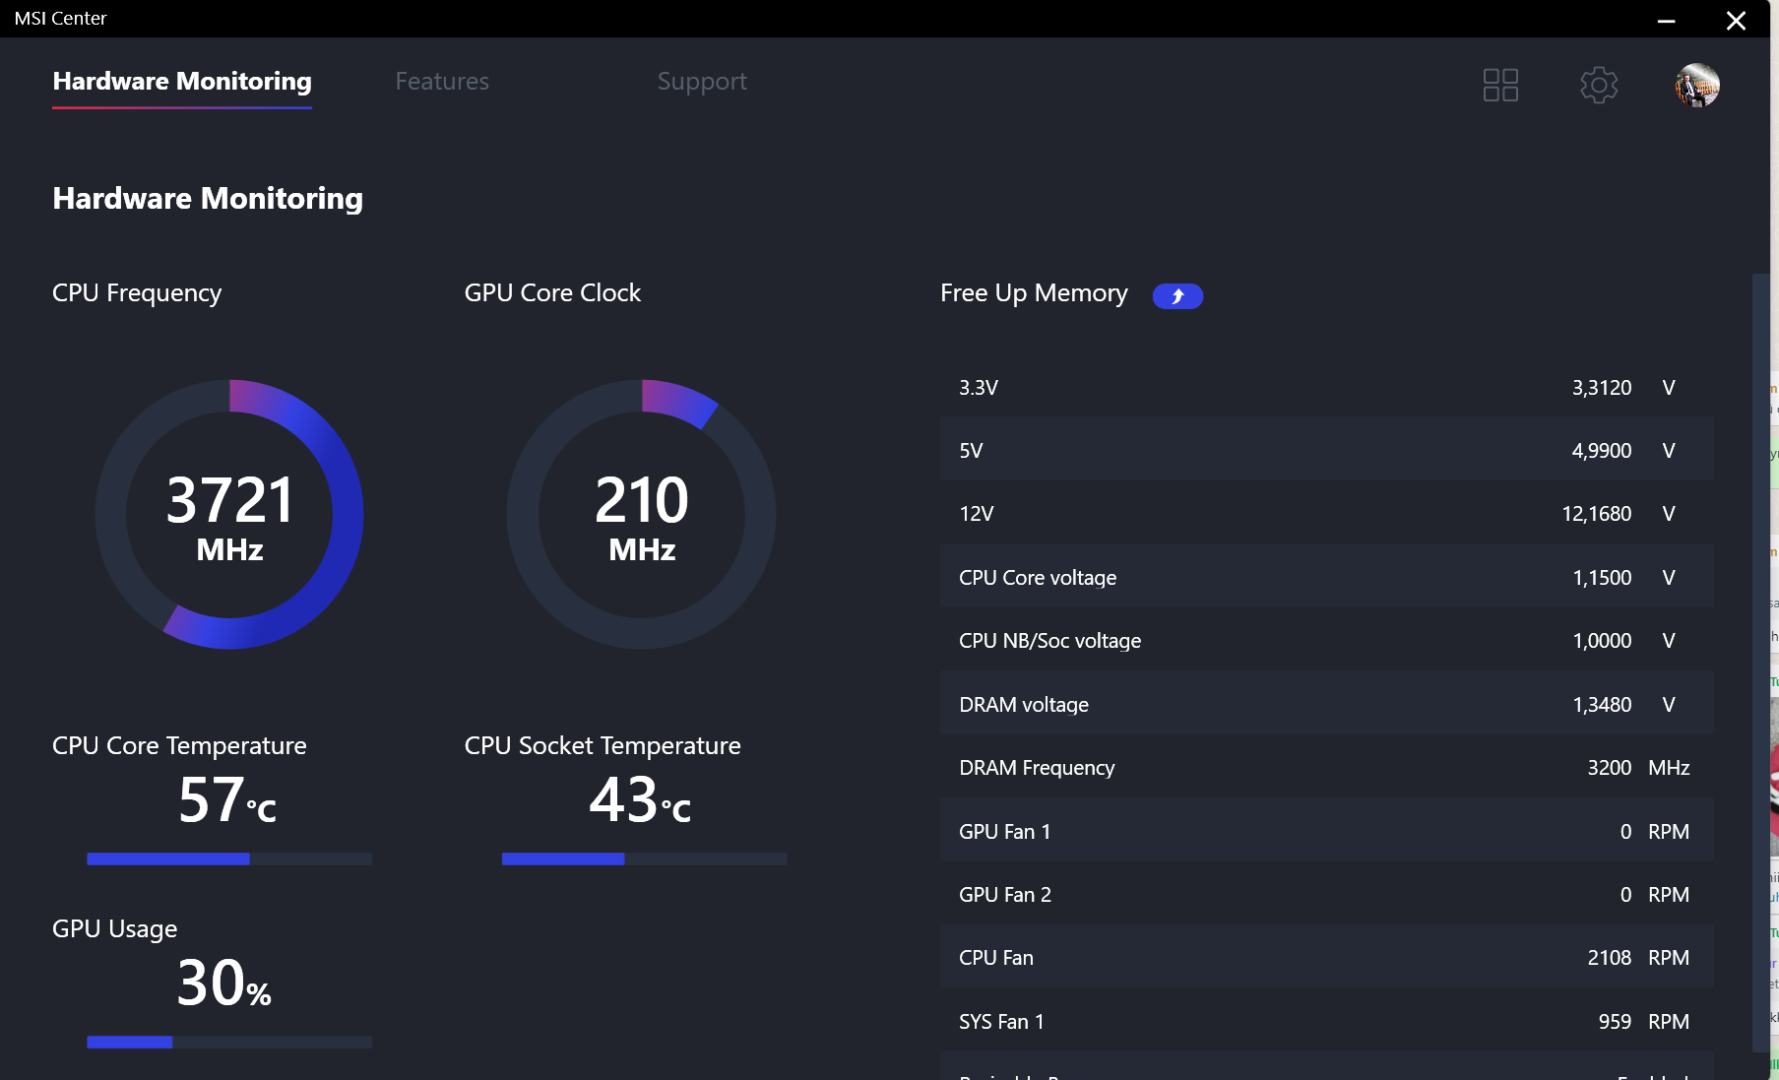Open the Support tab
This screenshot has width=1779, height=1080.
tap(701, 81)
